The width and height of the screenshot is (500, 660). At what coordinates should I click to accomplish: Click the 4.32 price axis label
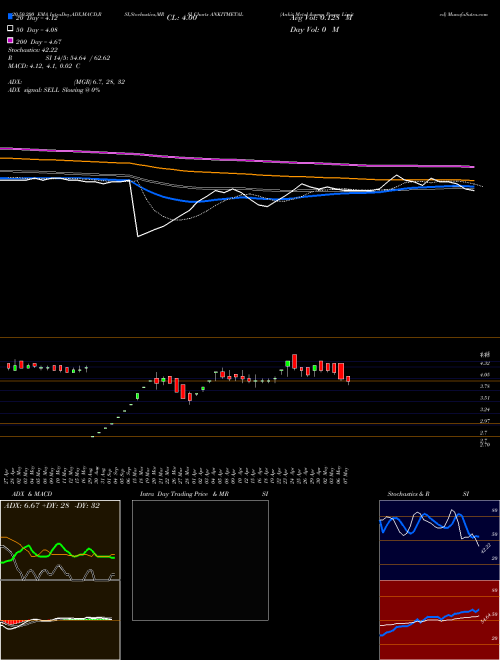pos(484,363)
